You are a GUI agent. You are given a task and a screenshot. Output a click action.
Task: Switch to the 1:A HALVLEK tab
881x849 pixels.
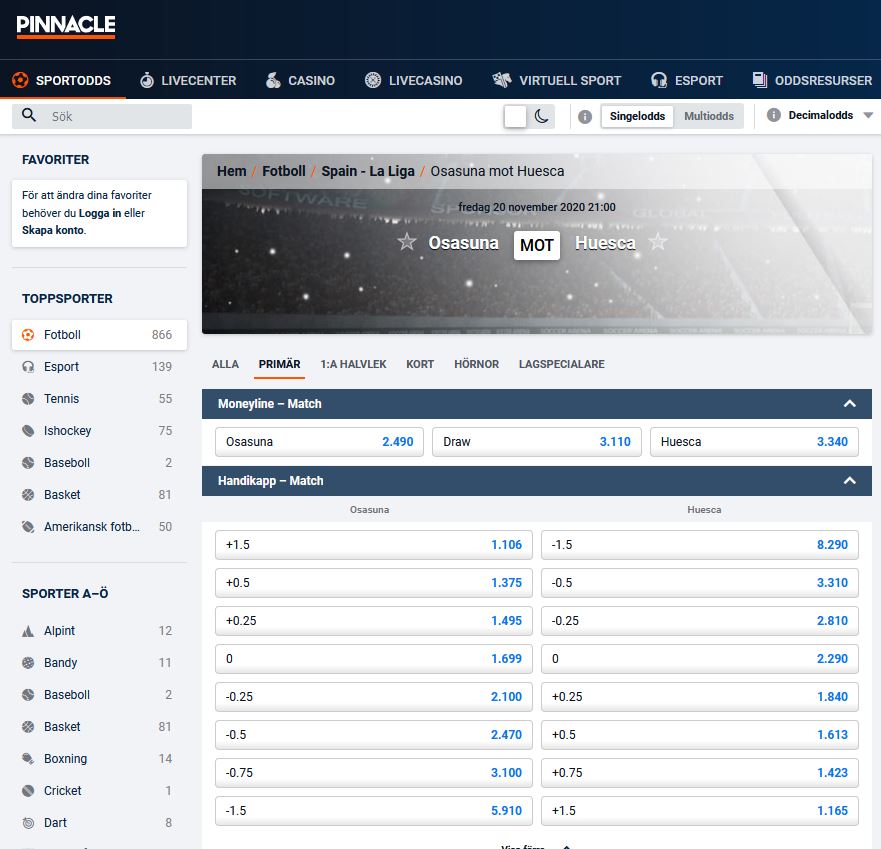[353, 364]
